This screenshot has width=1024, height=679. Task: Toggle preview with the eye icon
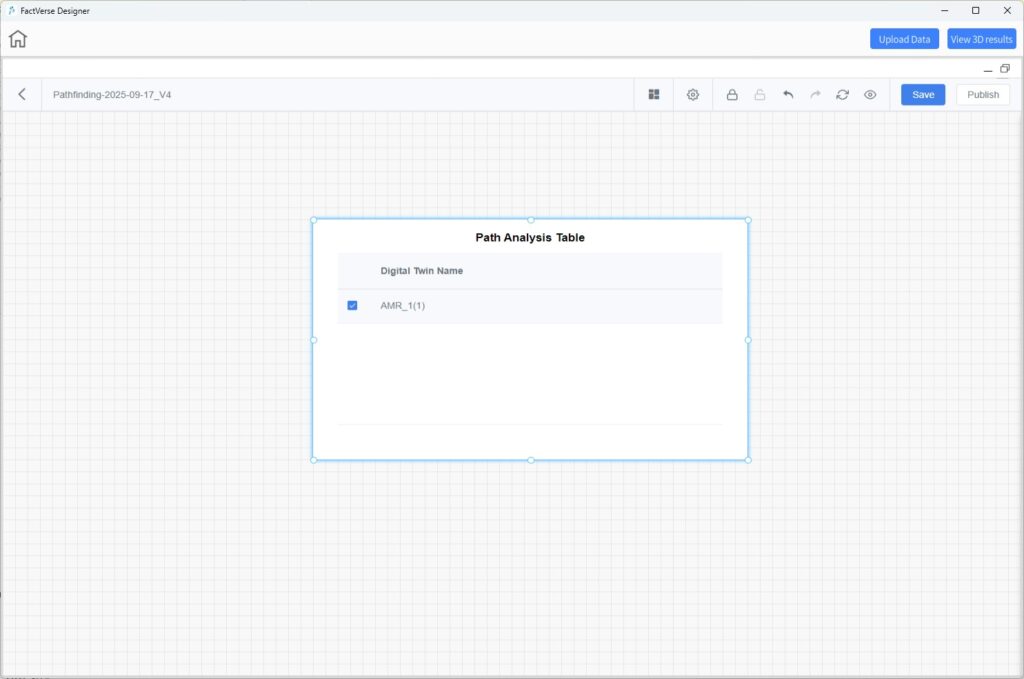[x=870, y=94]
